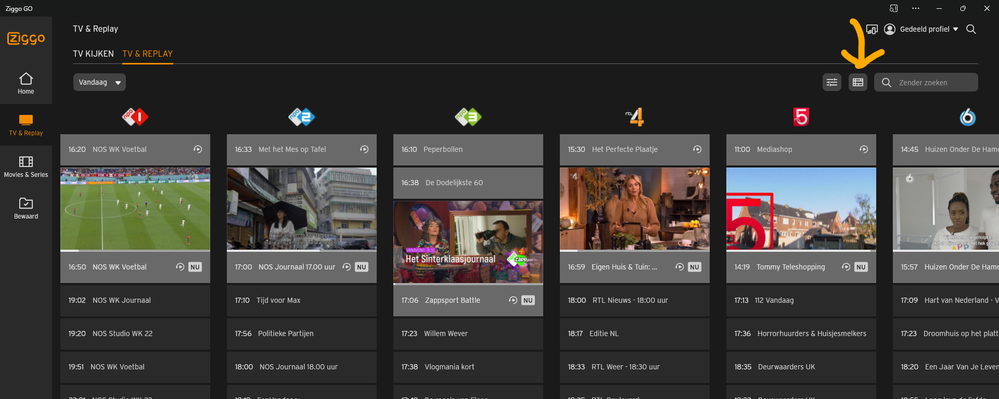This screenshot has height=399, width=999.
Task: Select the NPO 1 channel logo
Action: pyautogui.click(x=135, y=117)
